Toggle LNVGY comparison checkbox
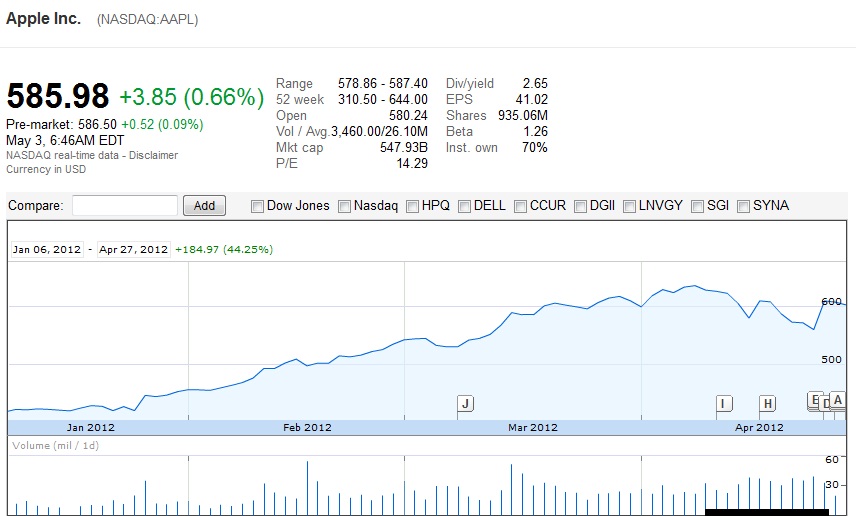The image size is (856, 516). click(x=629, y=206)
